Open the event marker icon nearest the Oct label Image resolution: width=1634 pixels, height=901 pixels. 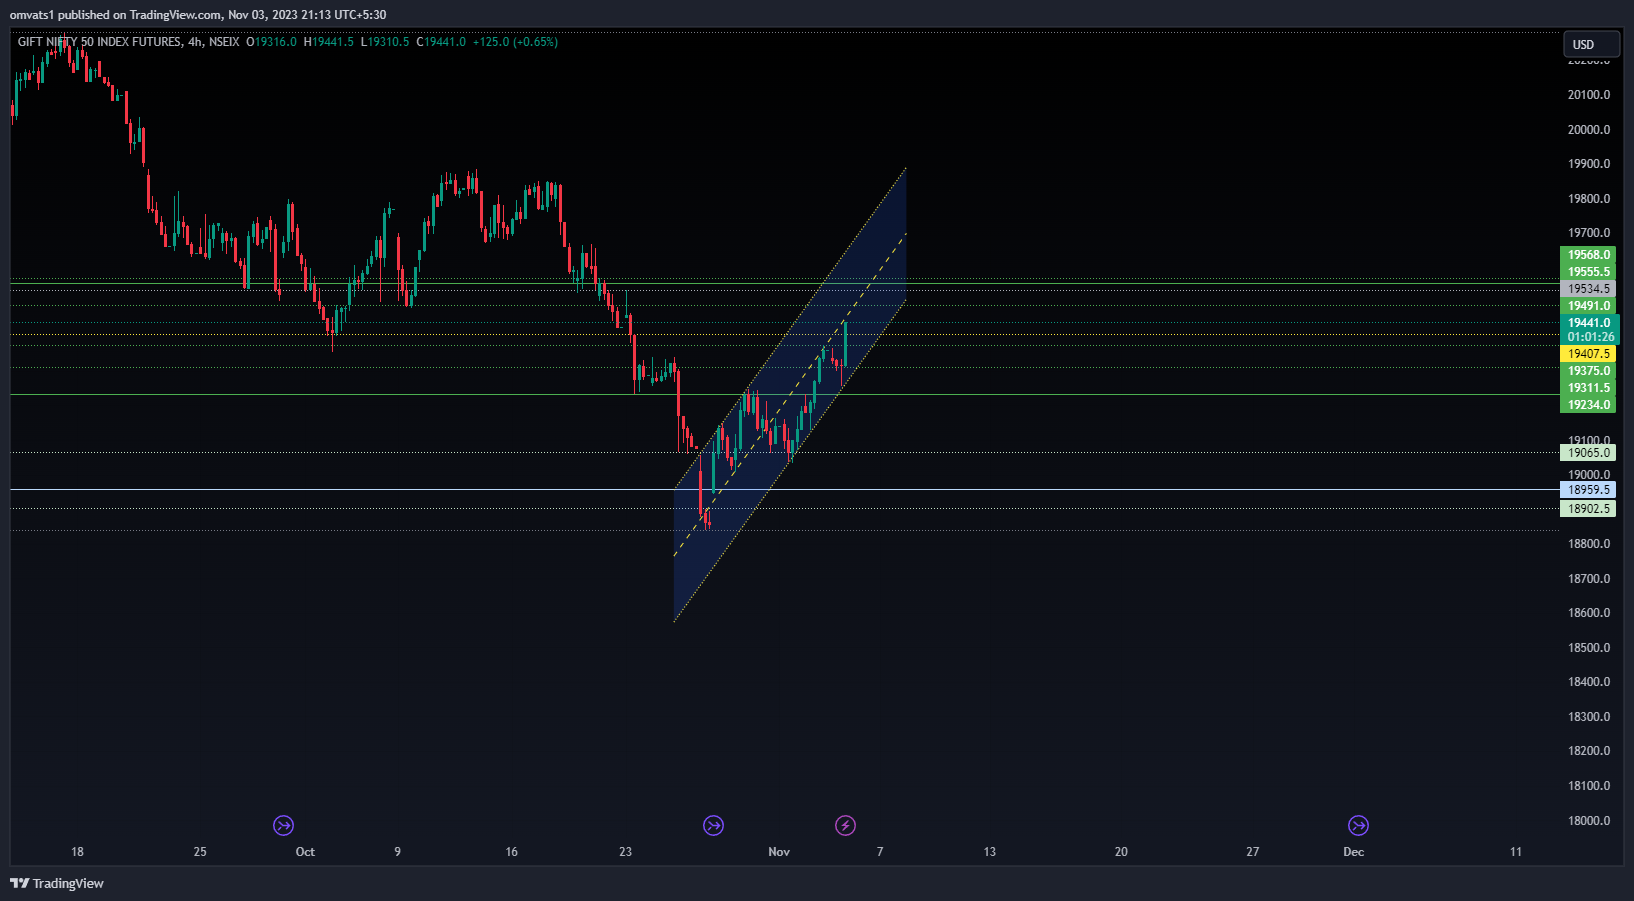pyautogui.click(x=283, y=825)
